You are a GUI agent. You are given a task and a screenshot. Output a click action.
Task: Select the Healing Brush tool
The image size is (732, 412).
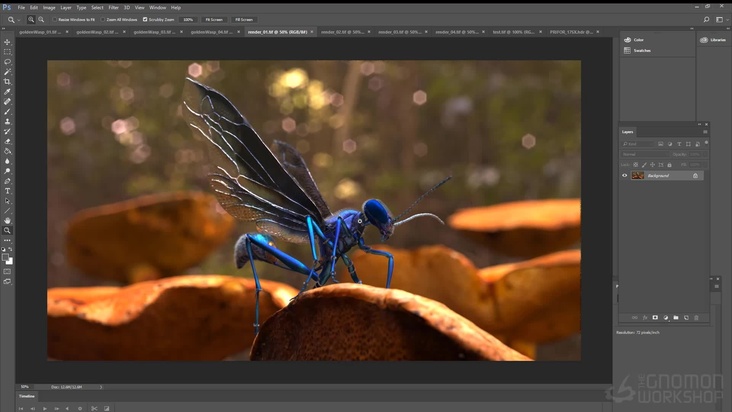coord(7,101)
